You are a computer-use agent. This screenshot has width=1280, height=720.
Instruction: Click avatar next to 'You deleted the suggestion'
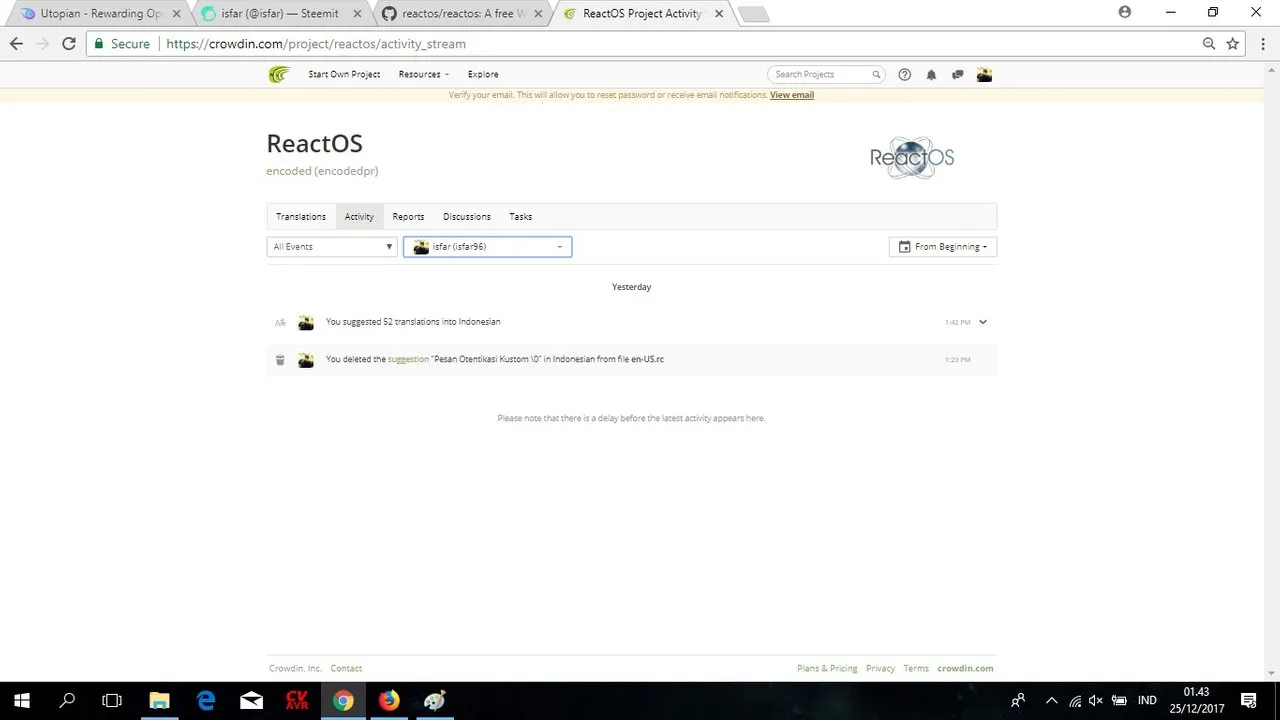pyautogui.click(x=306, y=359)
